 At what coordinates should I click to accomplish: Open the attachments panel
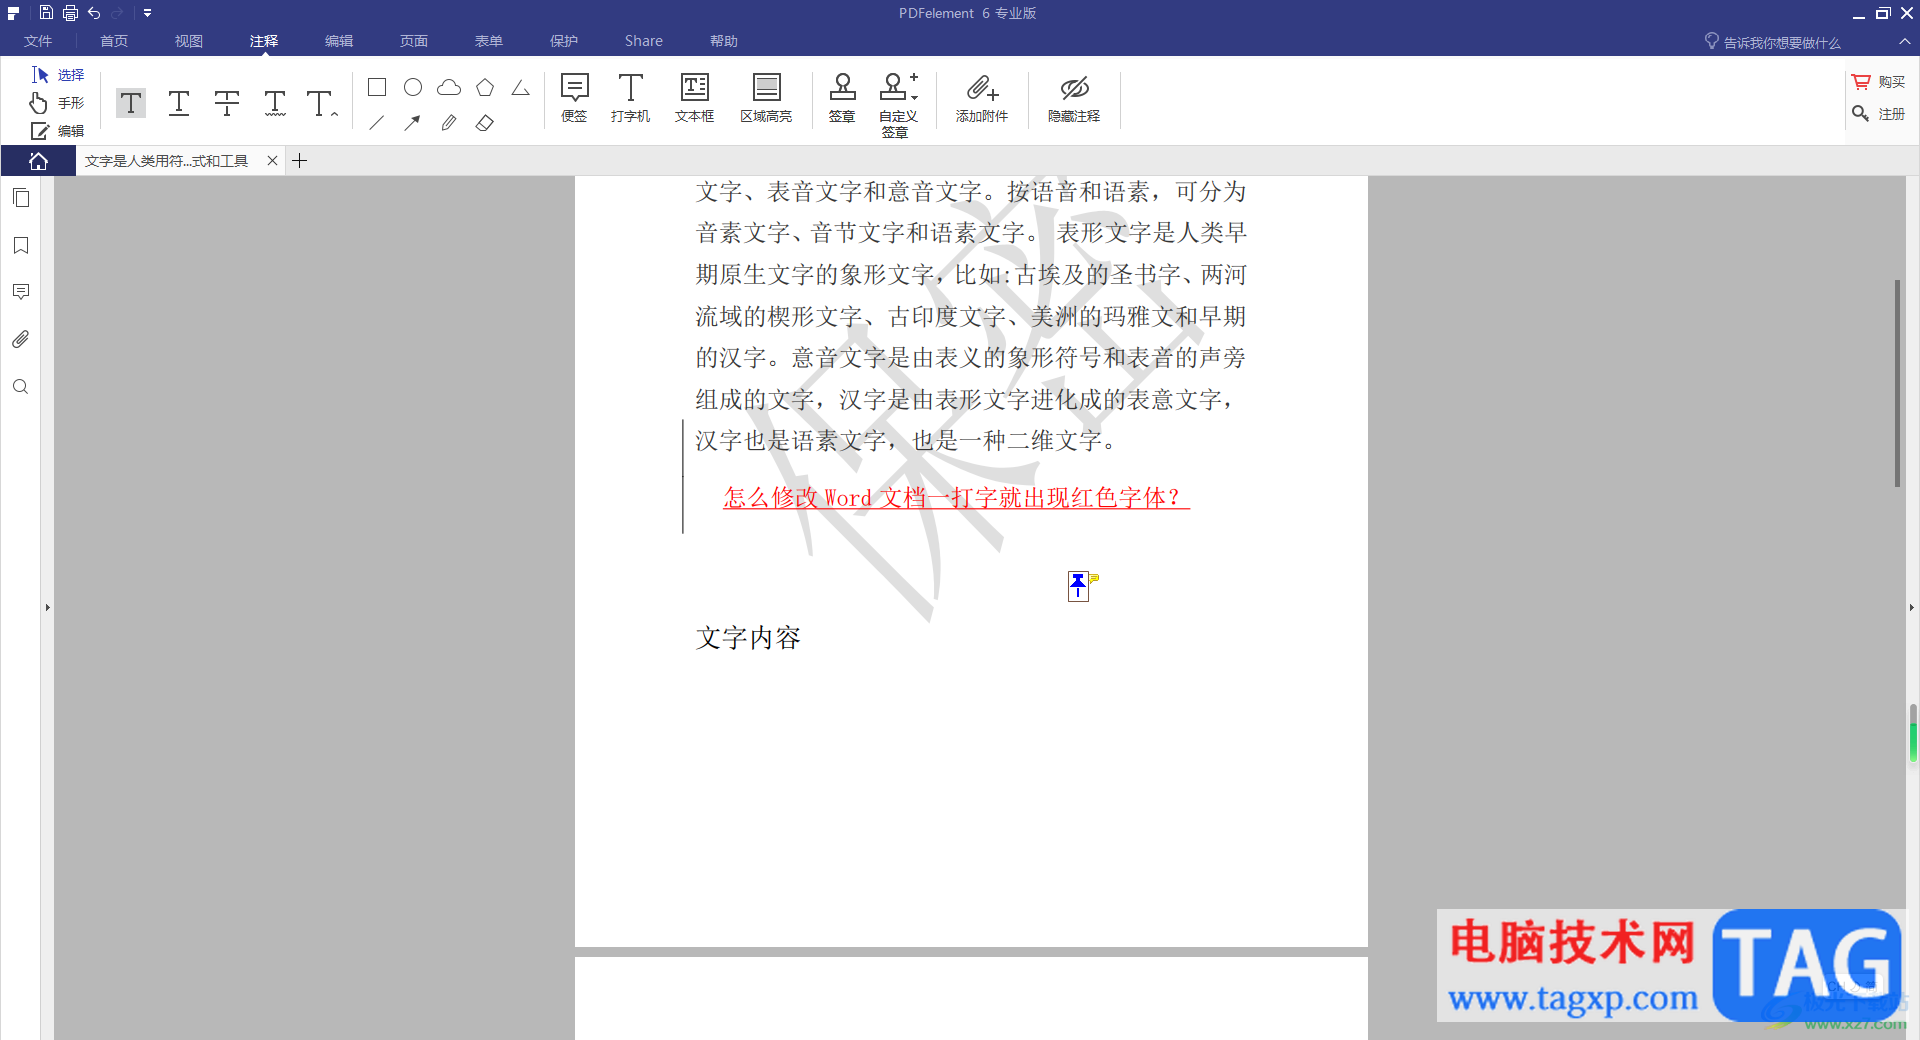pos(21,339)
